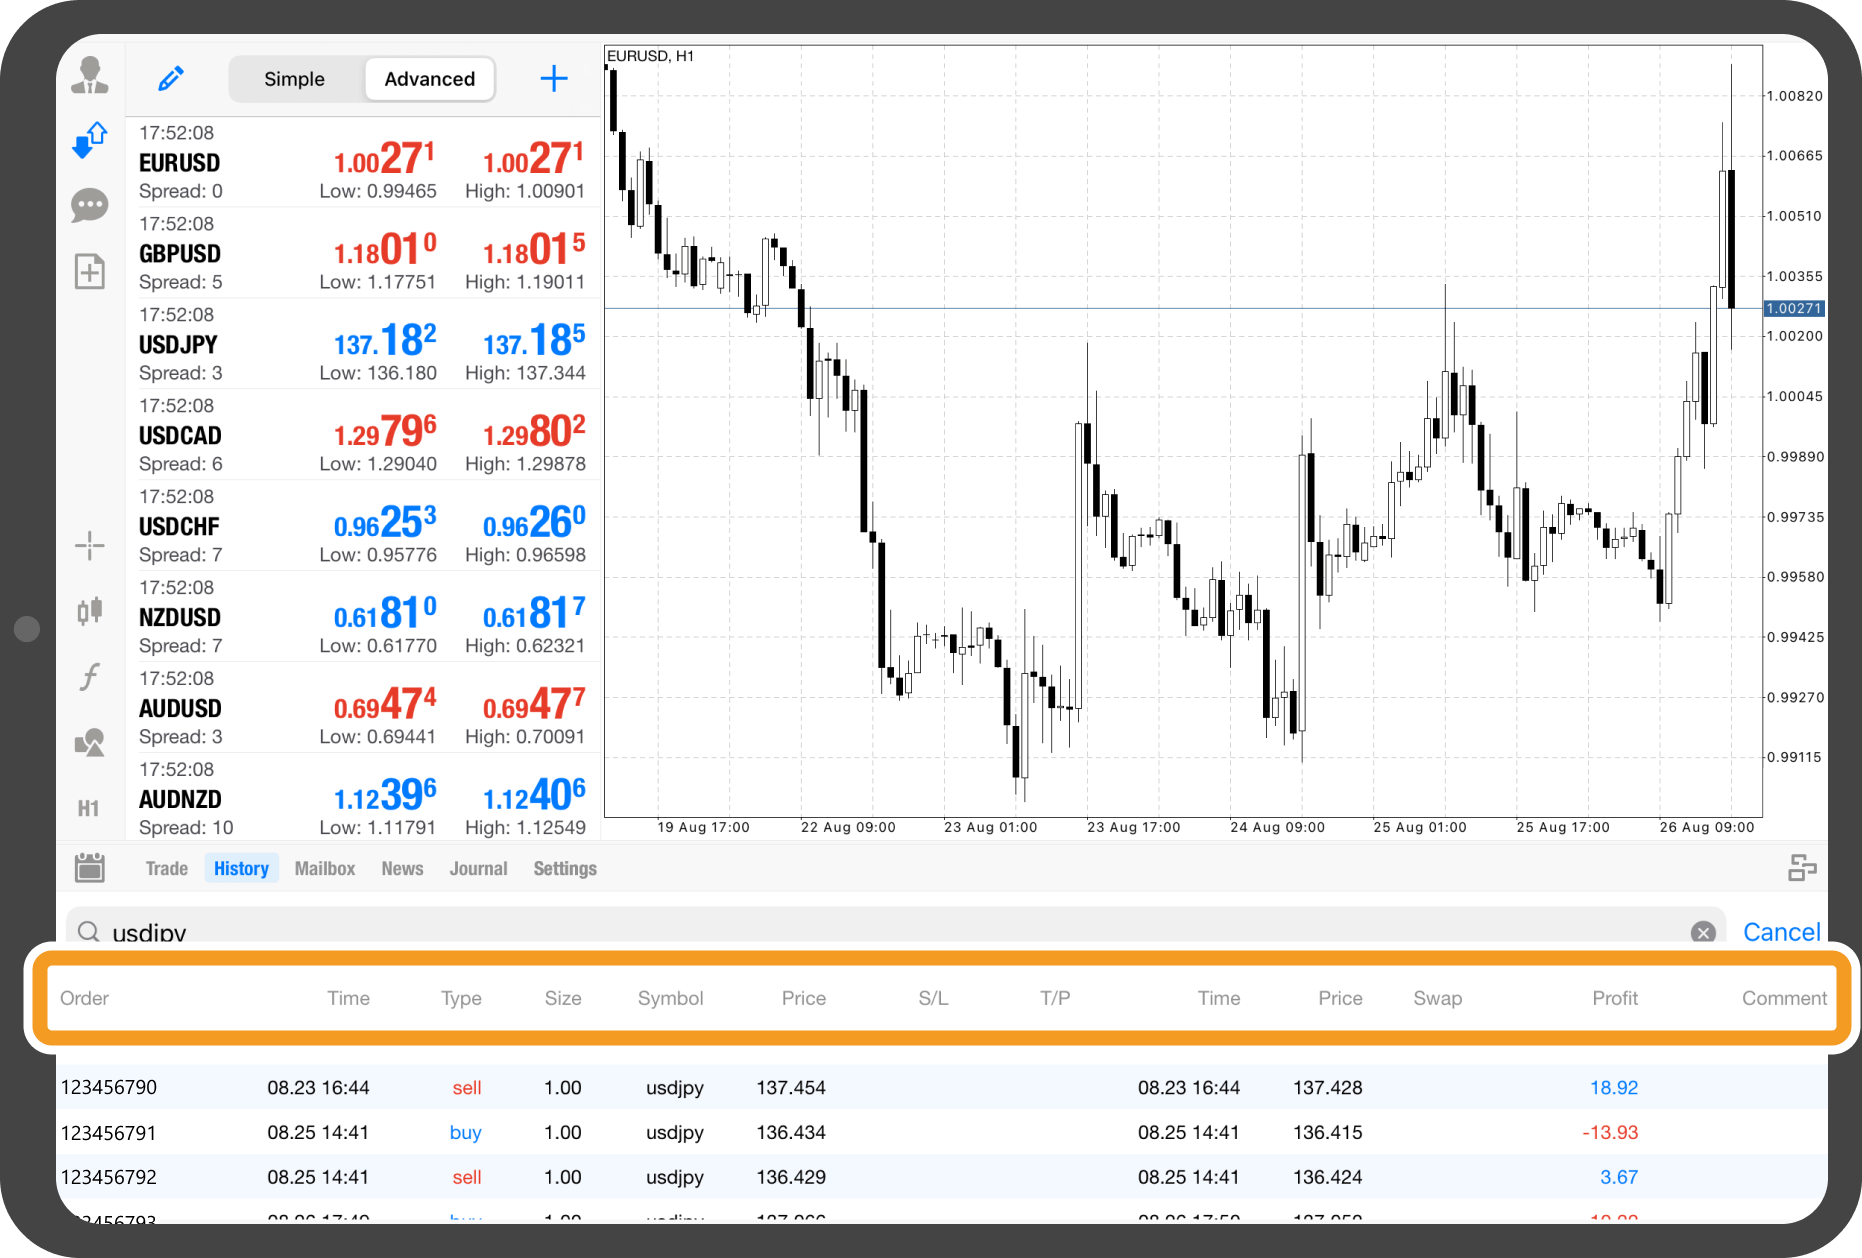Open the accounts profile icon

[90, 76]
